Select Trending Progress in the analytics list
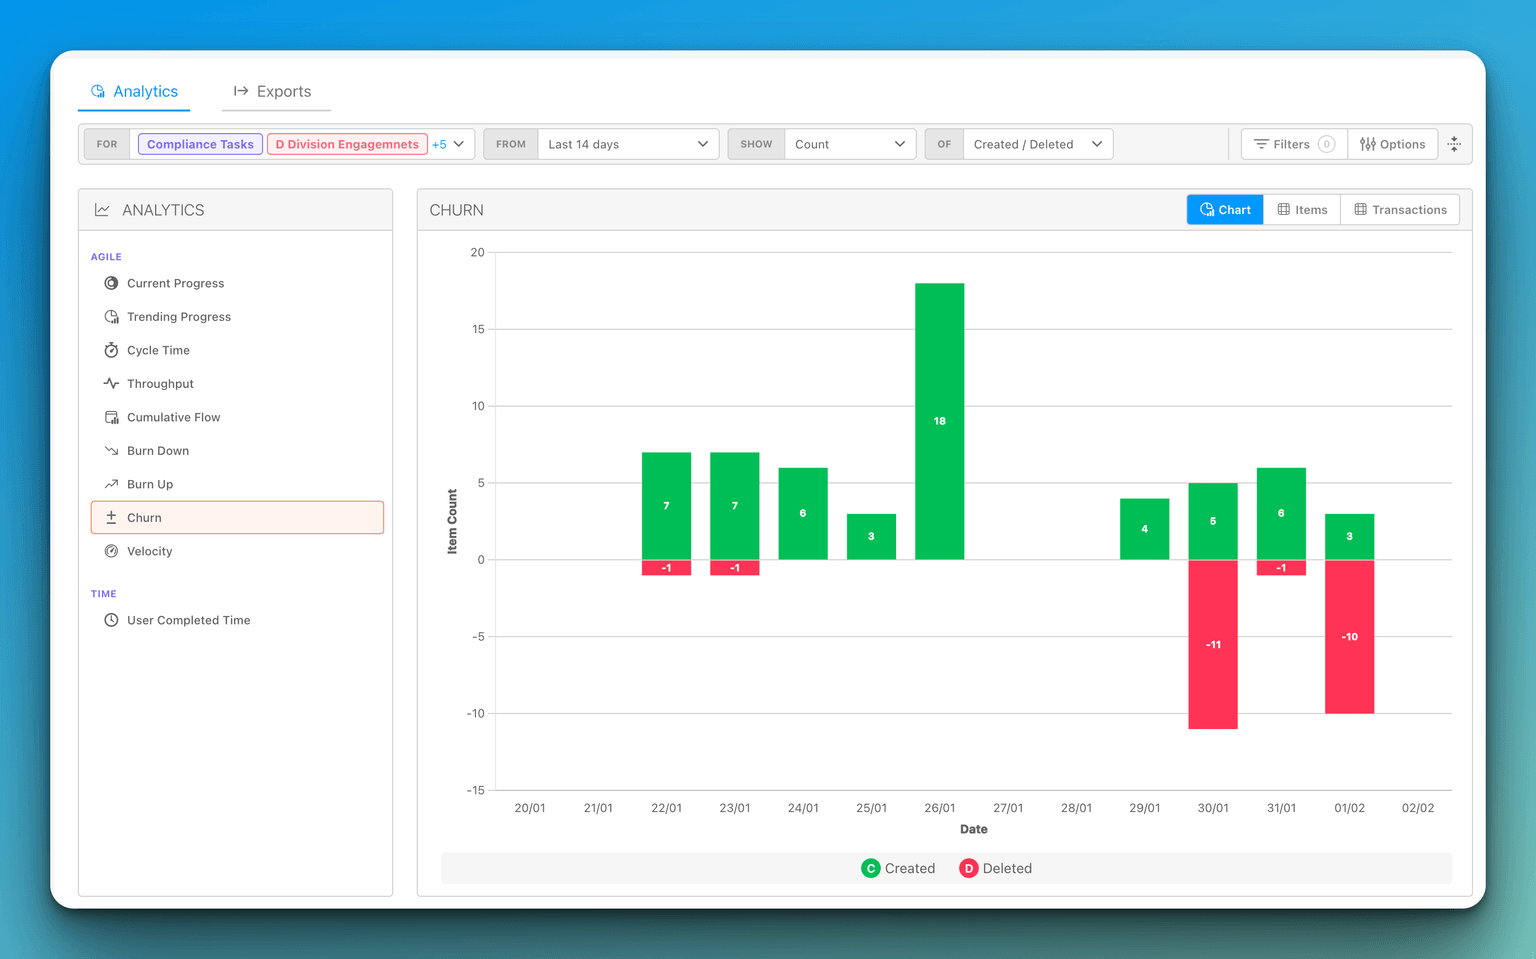The height and width of the screenshot is (959, 1536). pos(179,317)
